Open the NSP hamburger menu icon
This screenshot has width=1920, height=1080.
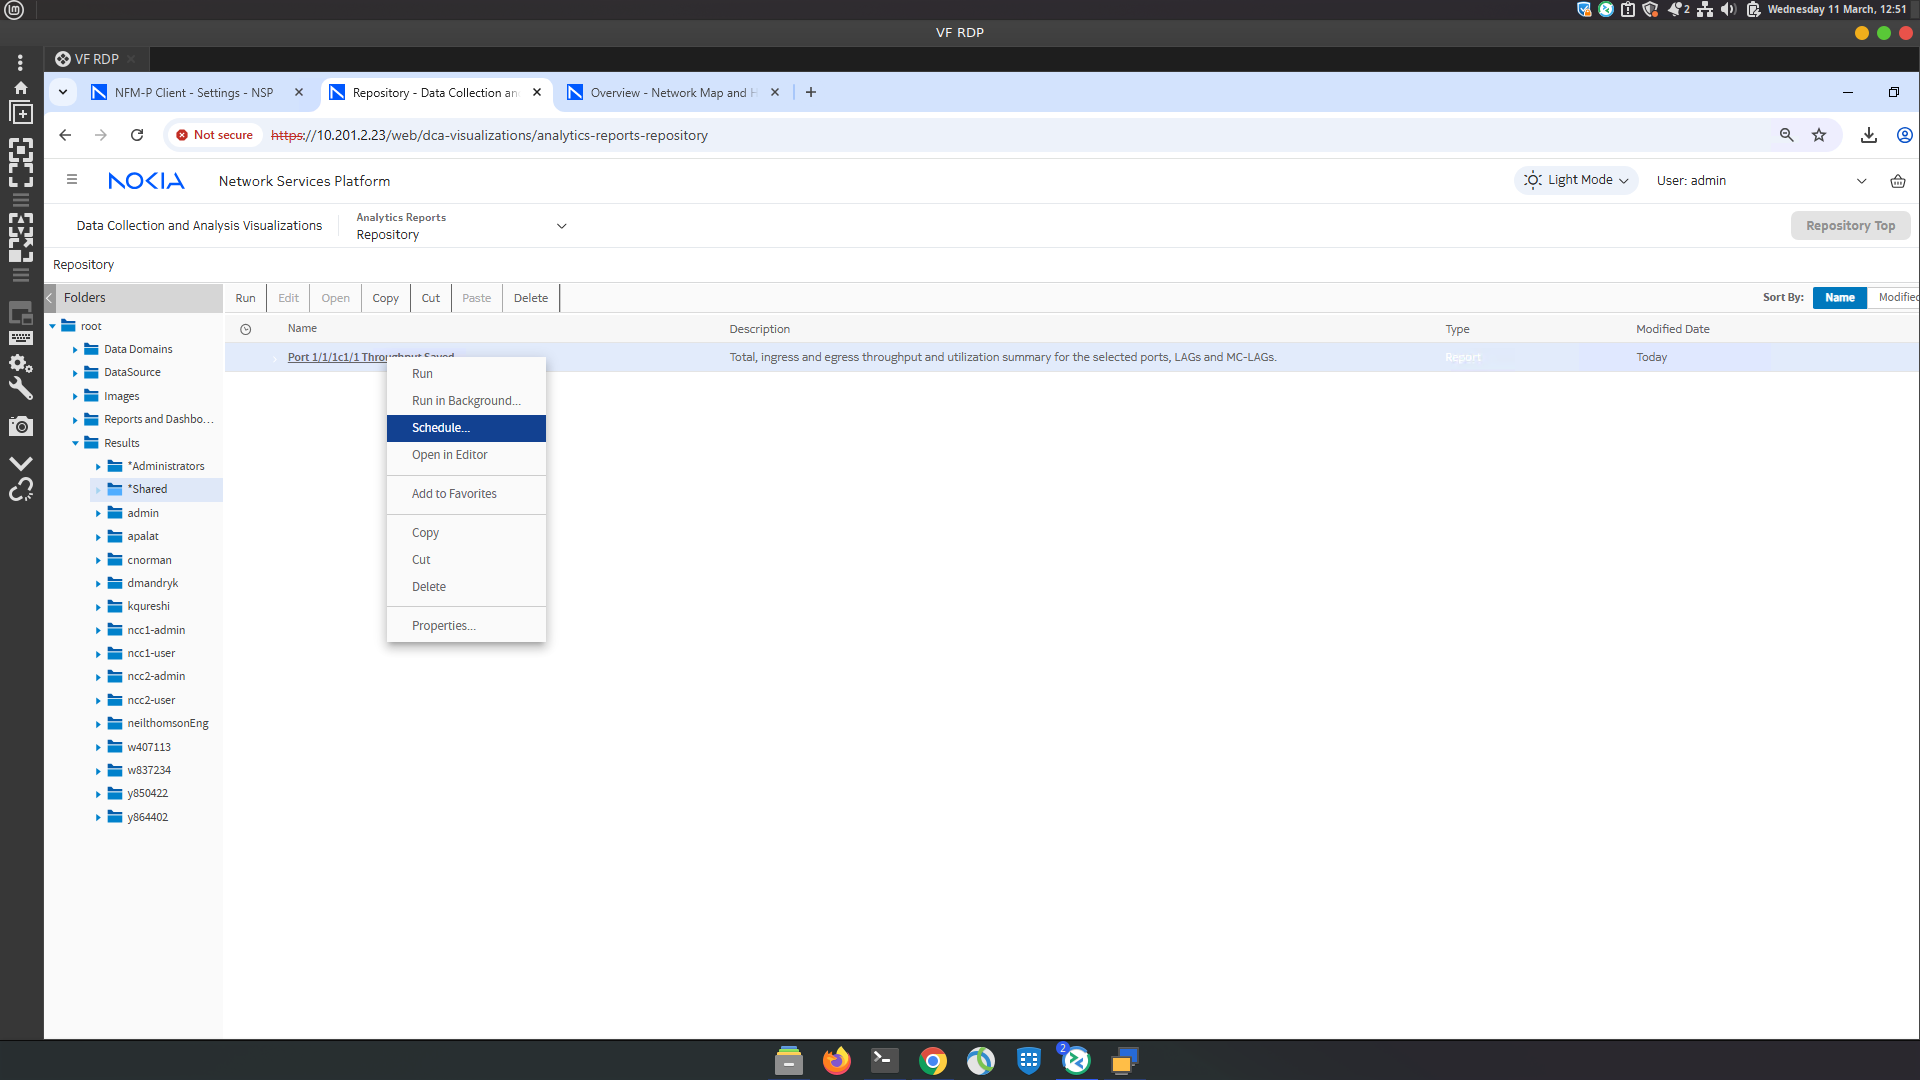pyautogui.click(x=71, y=180)
